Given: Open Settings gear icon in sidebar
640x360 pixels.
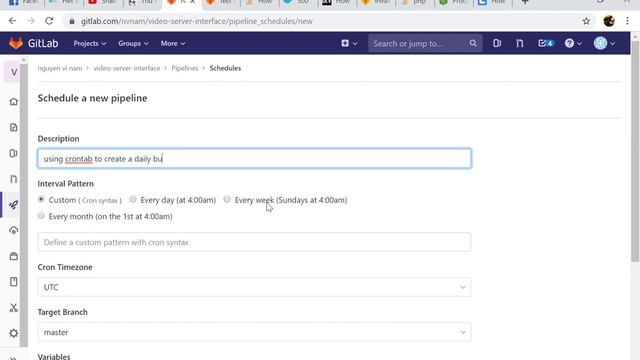Looking at the screenshot, I should coord(13,333).
